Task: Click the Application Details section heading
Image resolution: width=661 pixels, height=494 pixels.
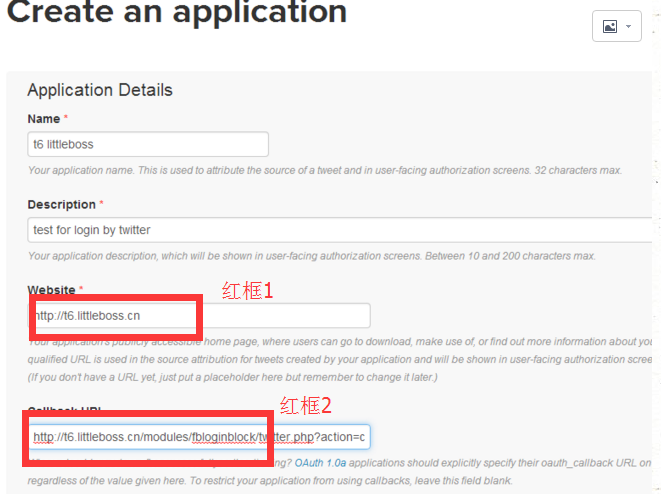Action: [100, 90]
